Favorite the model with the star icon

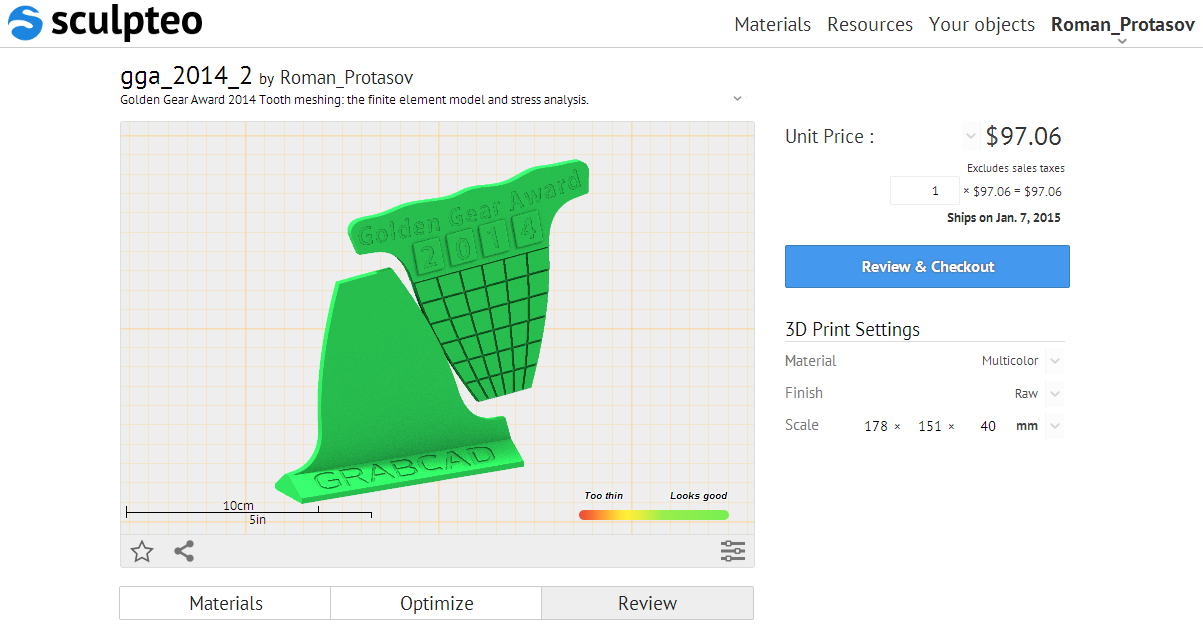142,551
